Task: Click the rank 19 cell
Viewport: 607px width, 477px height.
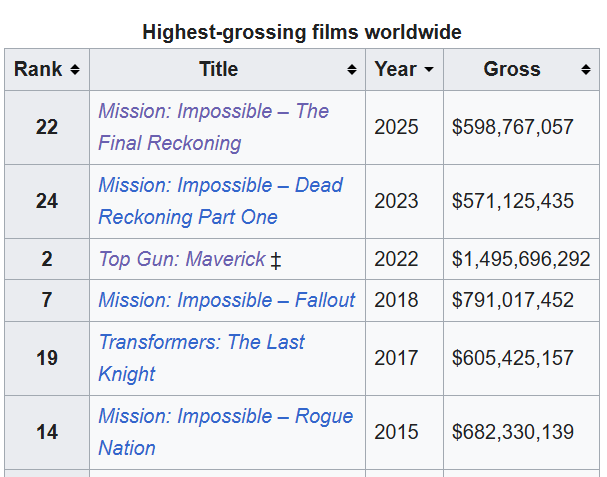Action: pyautogui.click(x=47, y=358)
